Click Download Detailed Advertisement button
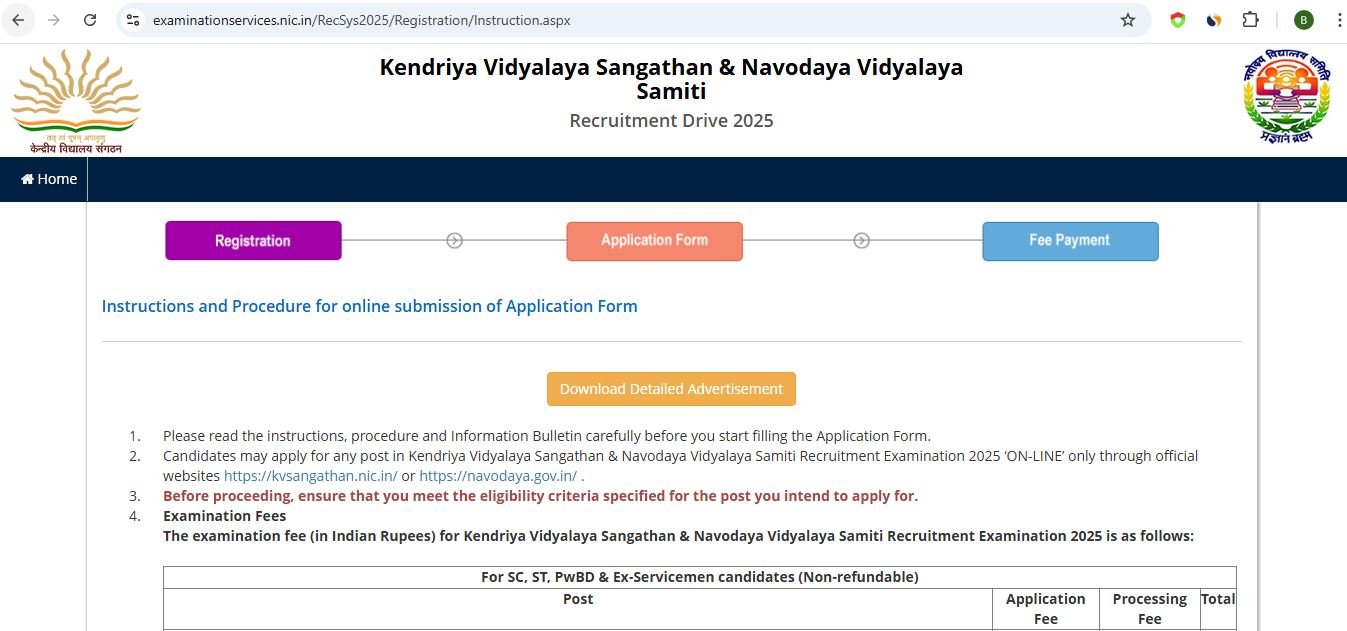 pos(671,389)
